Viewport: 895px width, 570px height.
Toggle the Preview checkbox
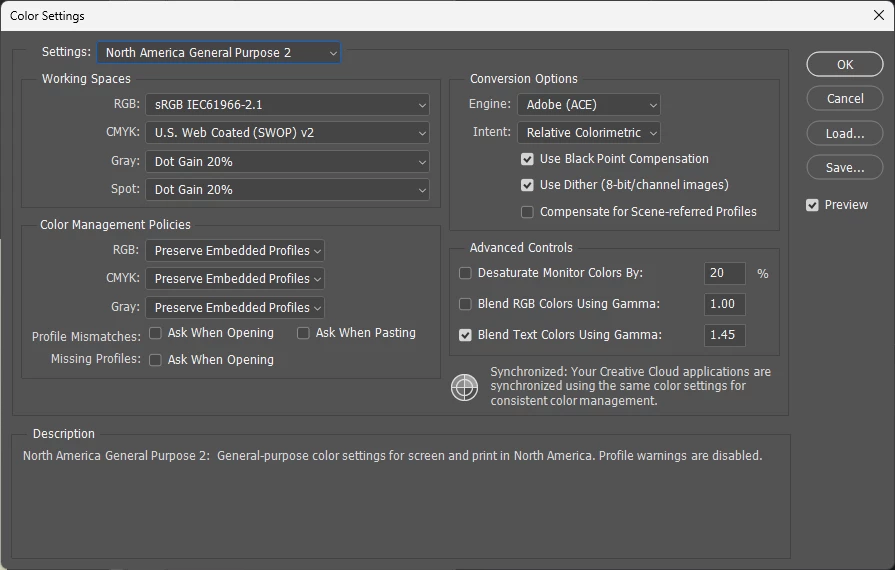point(812,205)
